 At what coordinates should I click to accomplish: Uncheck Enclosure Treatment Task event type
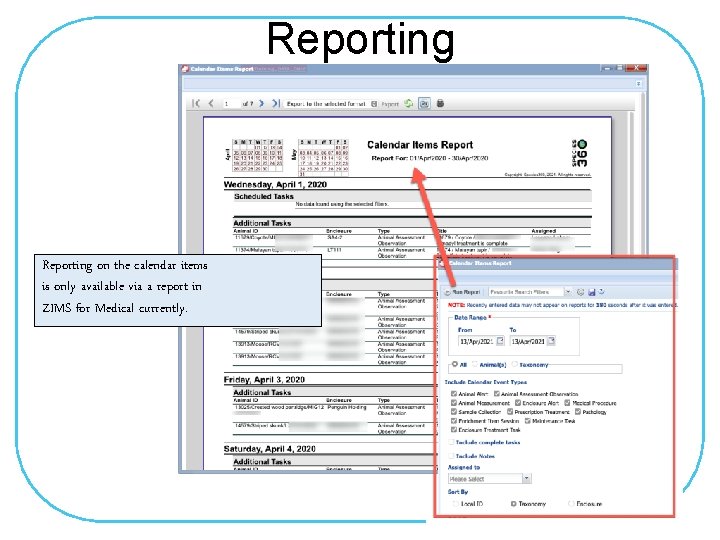click(x=454, y=430)
